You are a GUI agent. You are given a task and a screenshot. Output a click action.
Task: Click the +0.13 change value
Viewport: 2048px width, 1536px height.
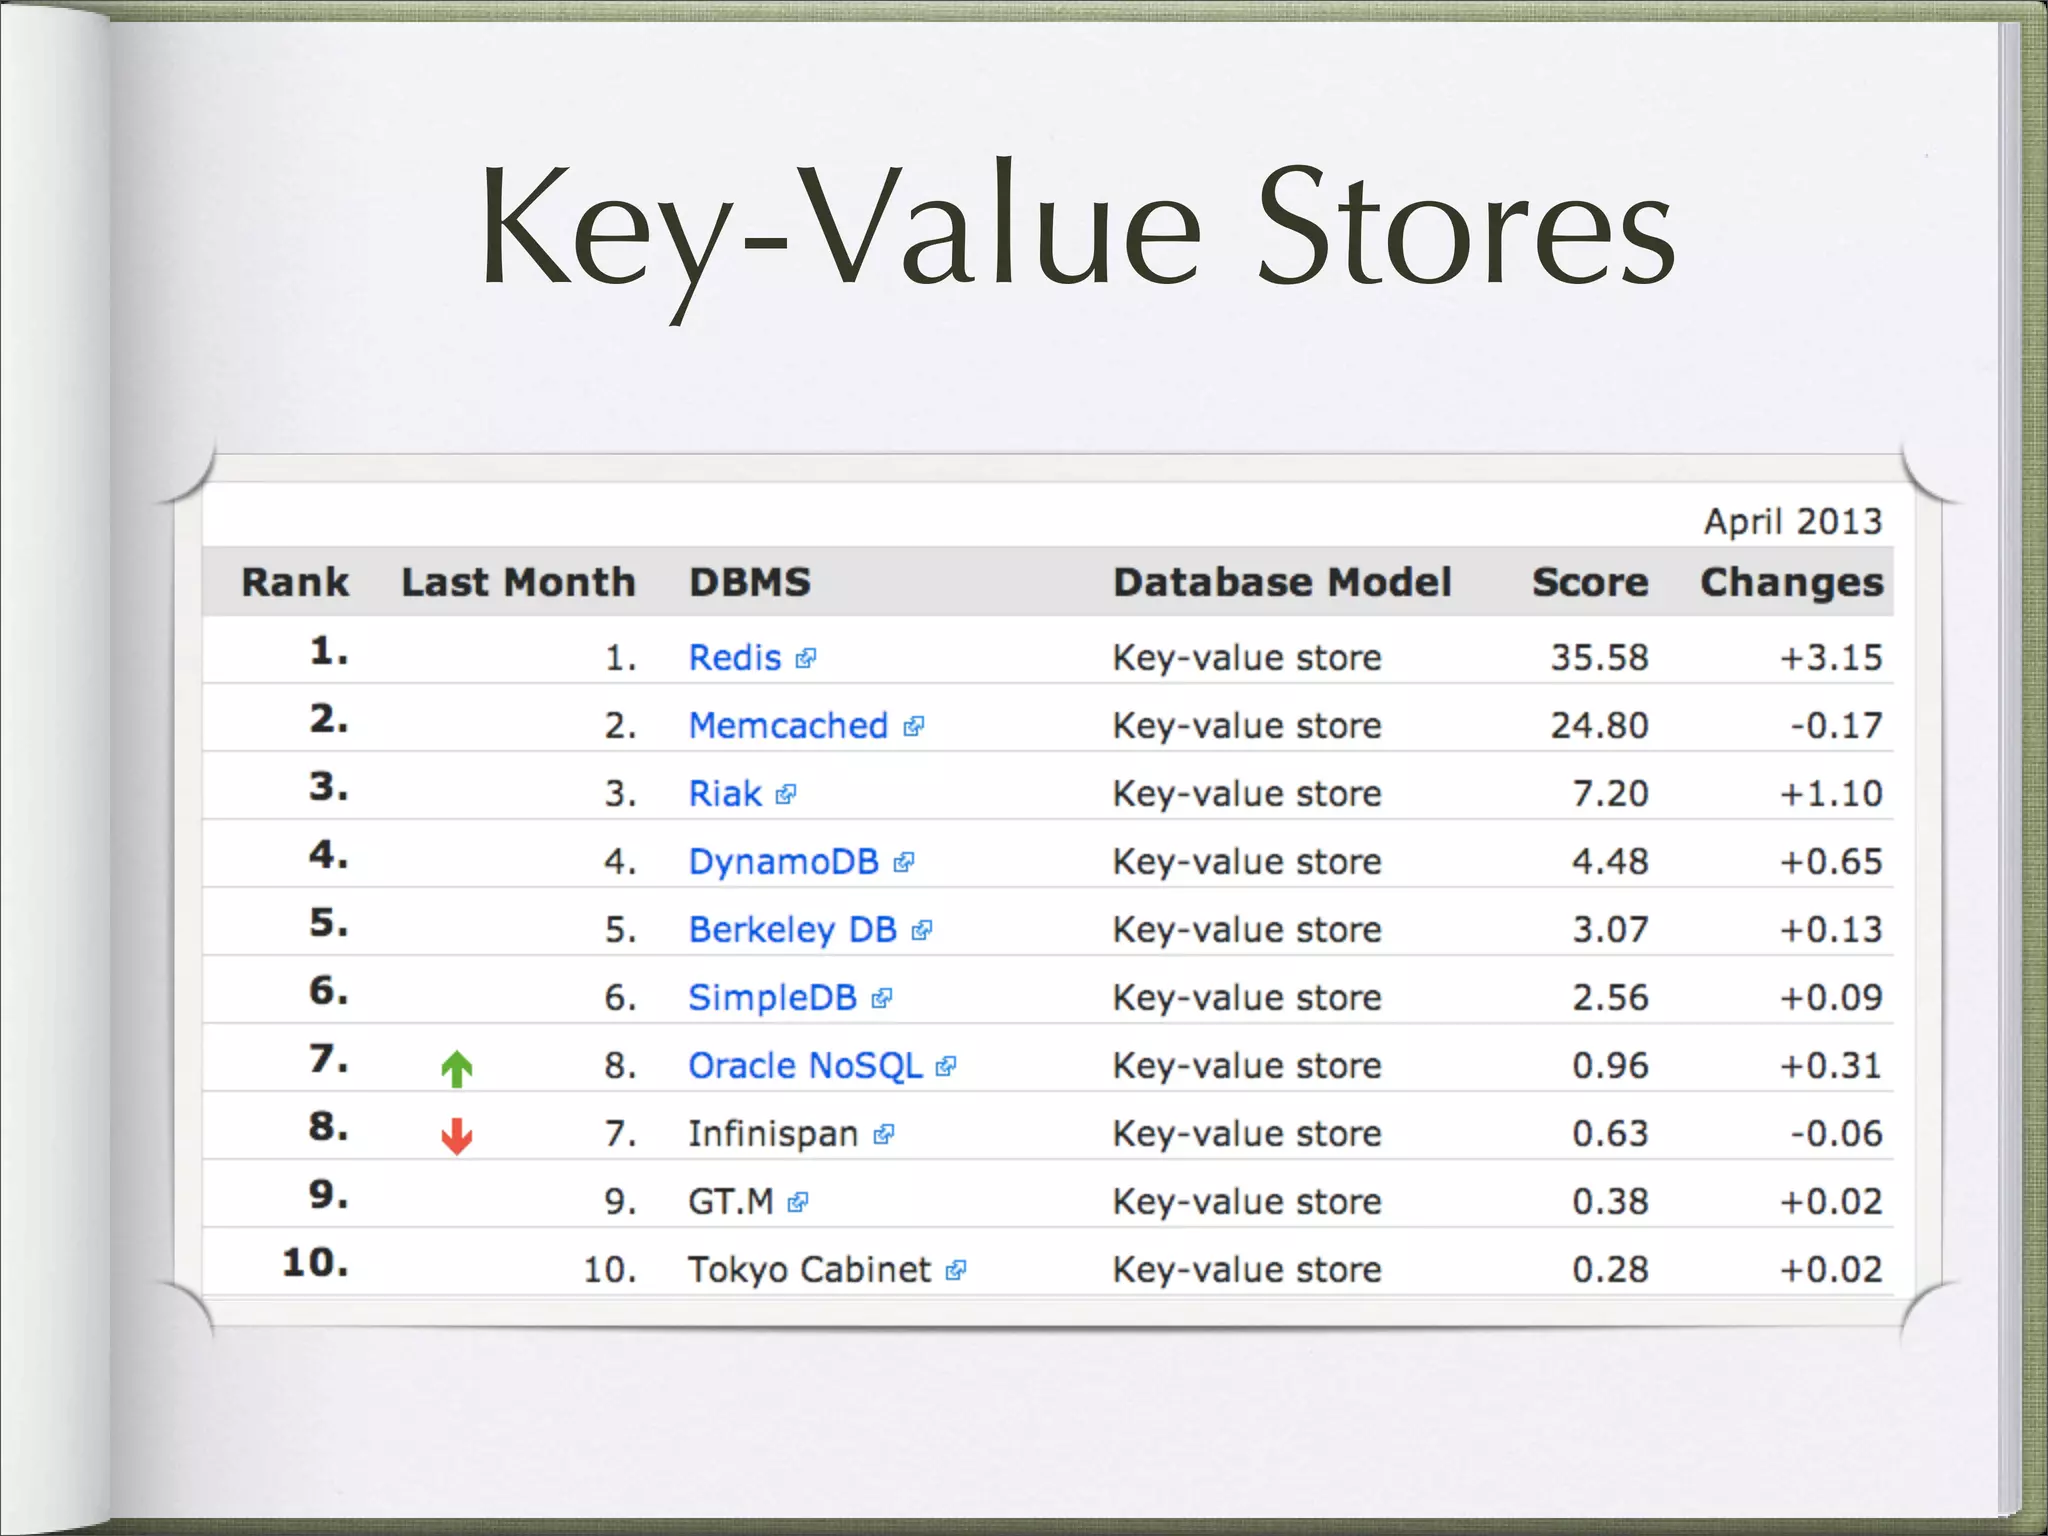click(x=1831, y=930)
